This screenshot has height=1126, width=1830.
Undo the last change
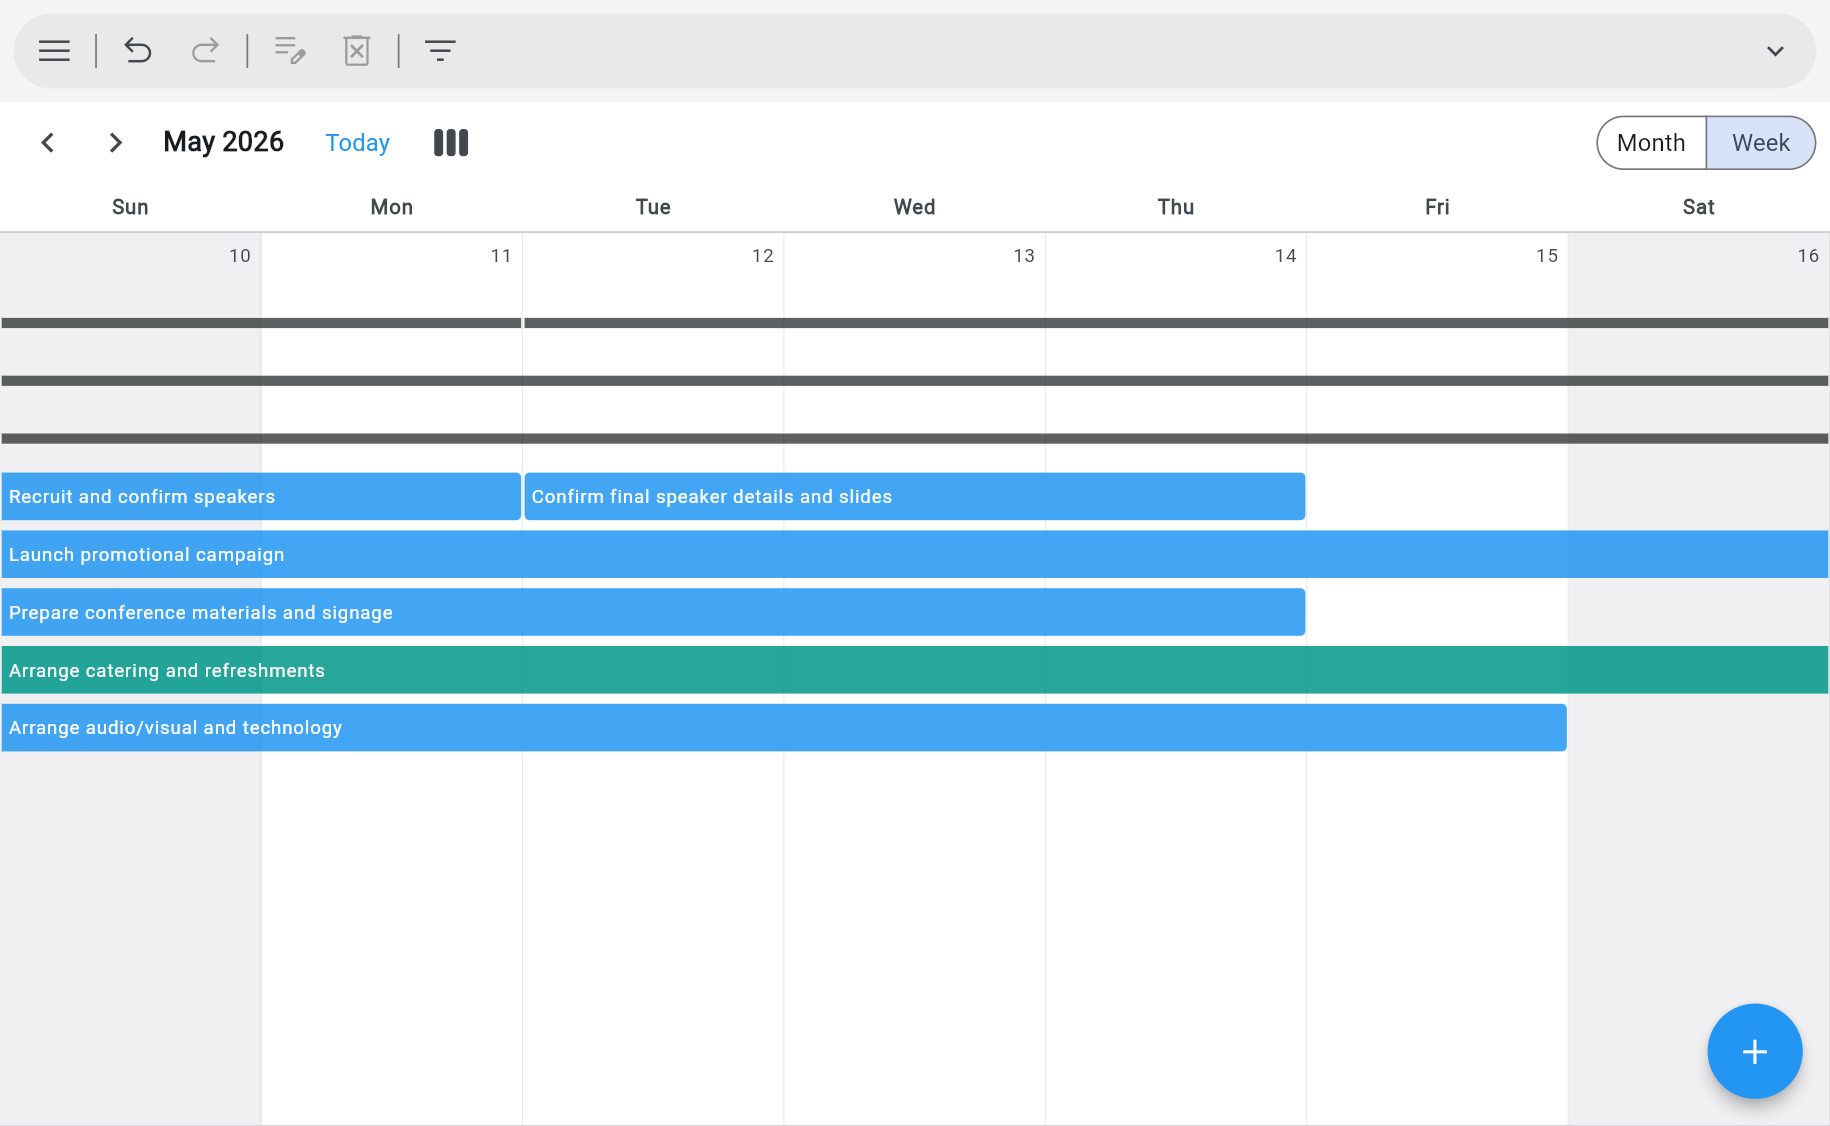click(138, 50)
